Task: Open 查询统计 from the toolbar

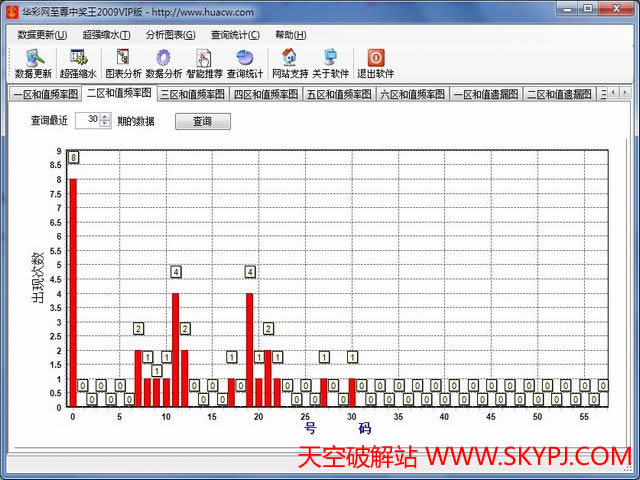Action: tap(245, 63)
